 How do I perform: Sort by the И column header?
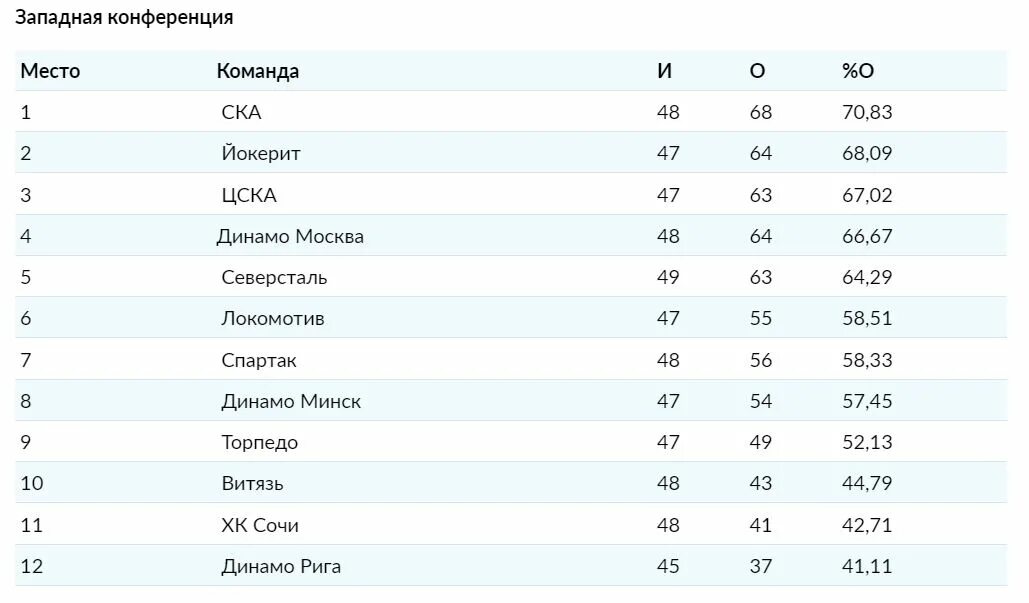click(664, 71)
